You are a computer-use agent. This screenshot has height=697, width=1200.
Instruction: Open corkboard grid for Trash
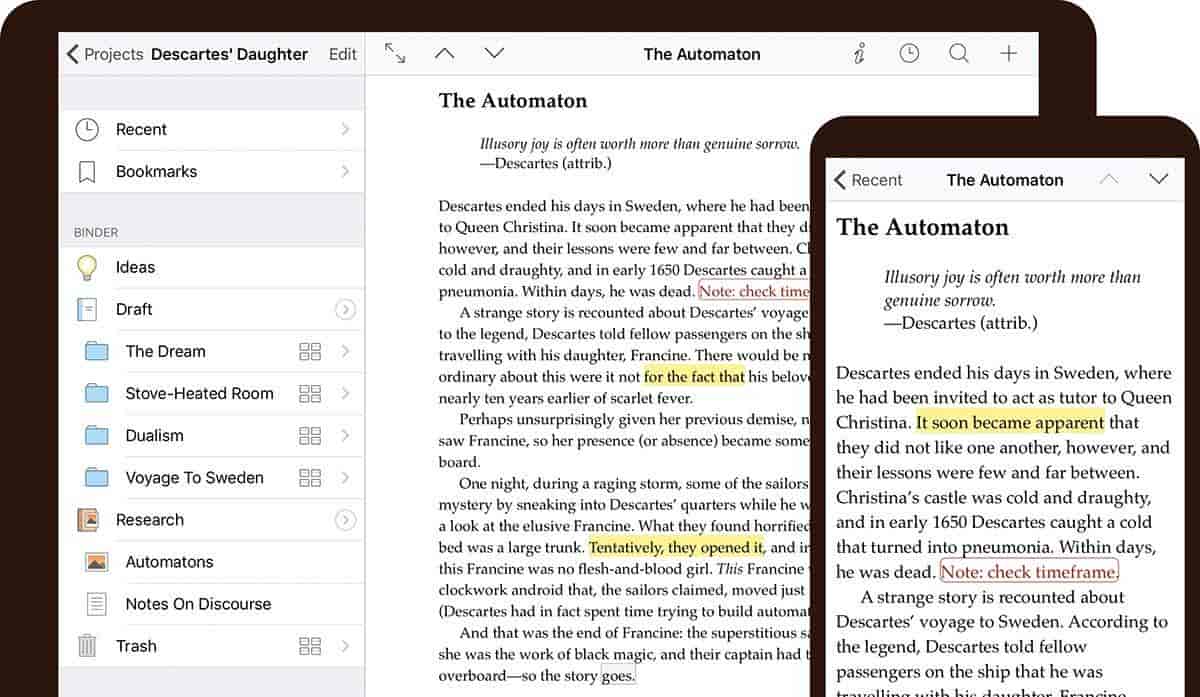pyautogui.click(x=310, y=646)
